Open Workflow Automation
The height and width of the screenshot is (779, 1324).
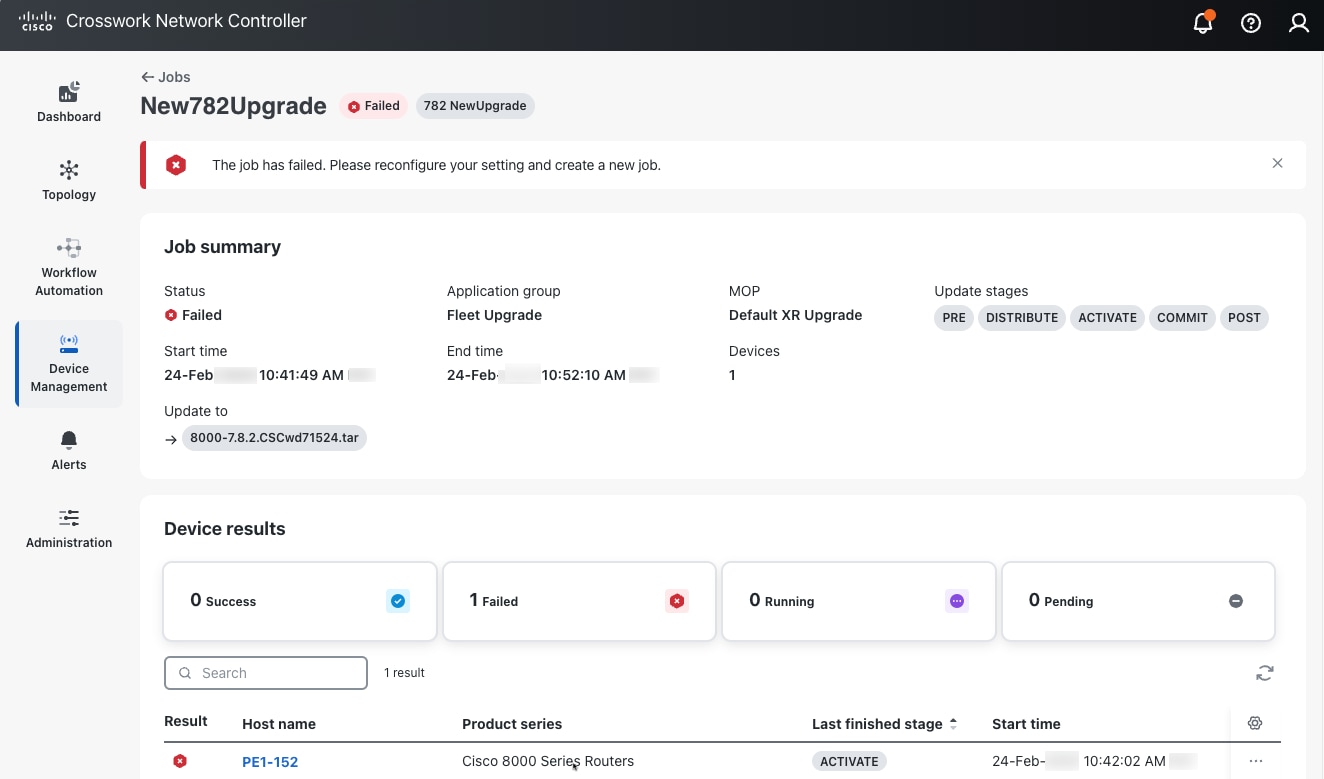tap(68, 265)
